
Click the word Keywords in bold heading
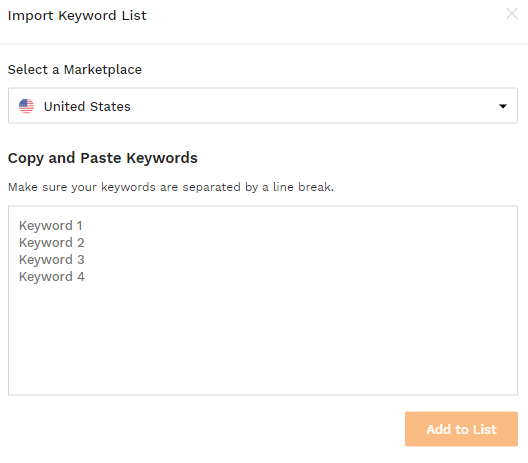pos(162,158)
